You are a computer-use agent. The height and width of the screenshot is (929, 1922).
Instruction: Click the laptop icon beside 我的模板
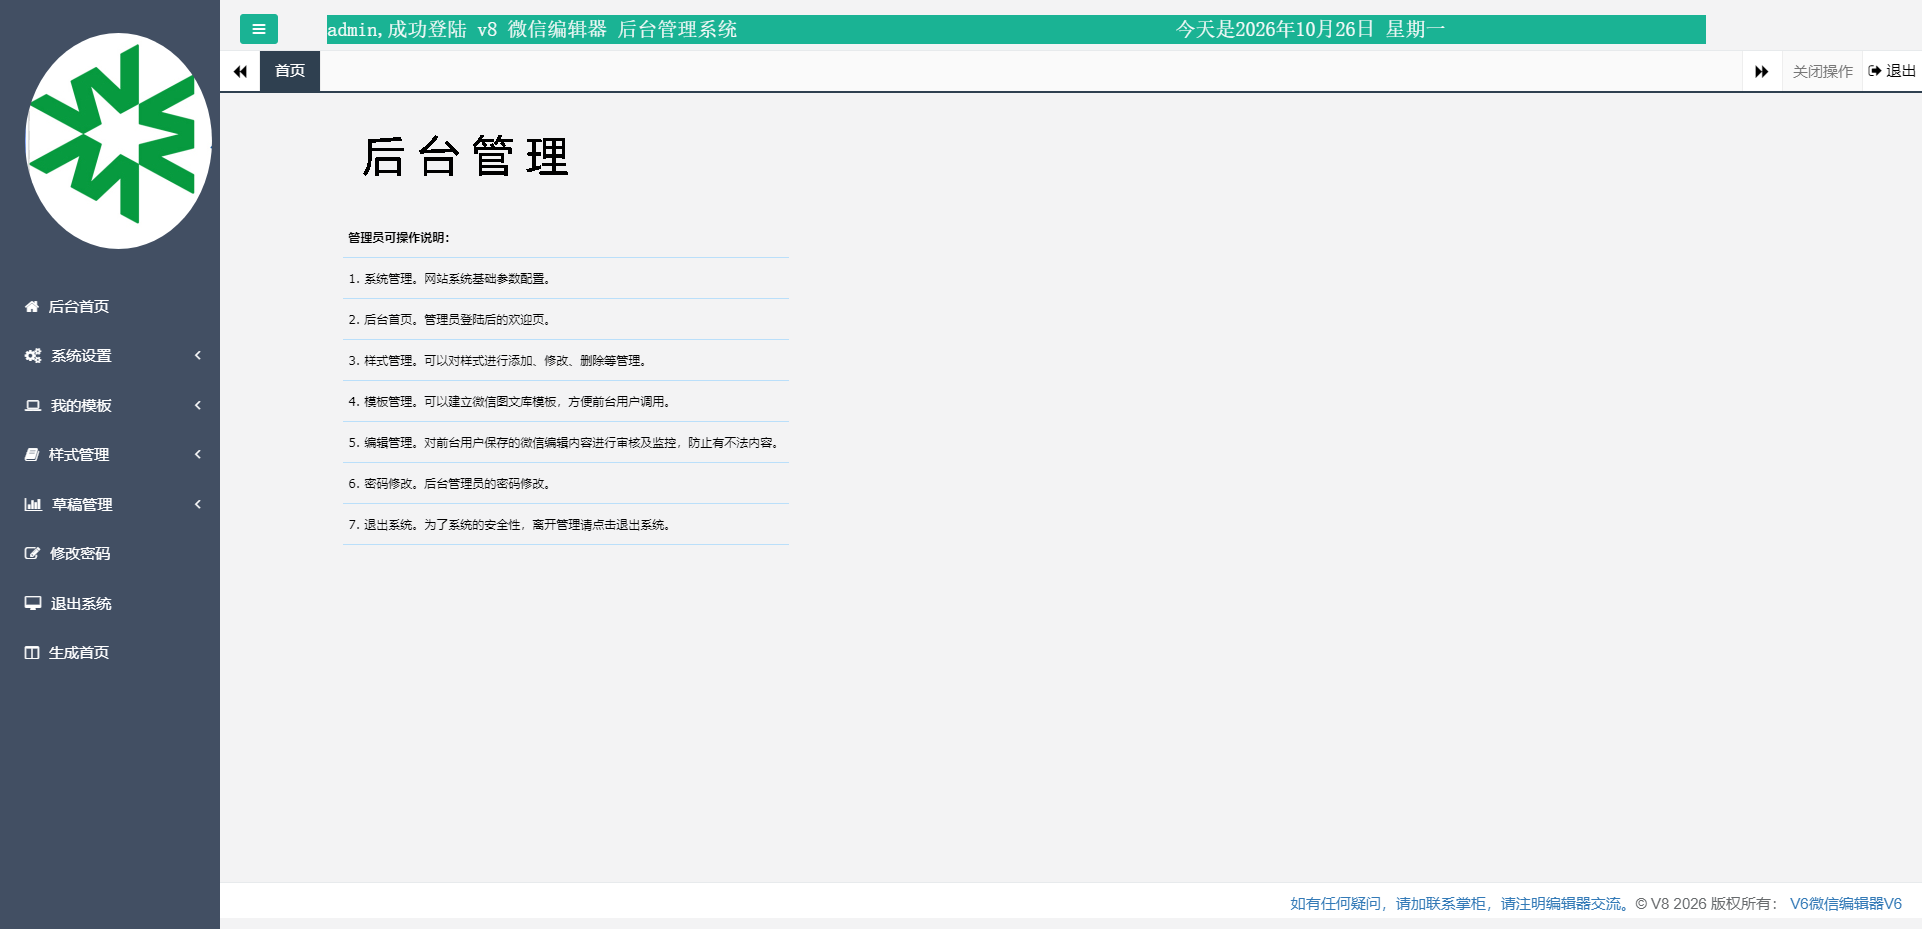pos(33,406)
